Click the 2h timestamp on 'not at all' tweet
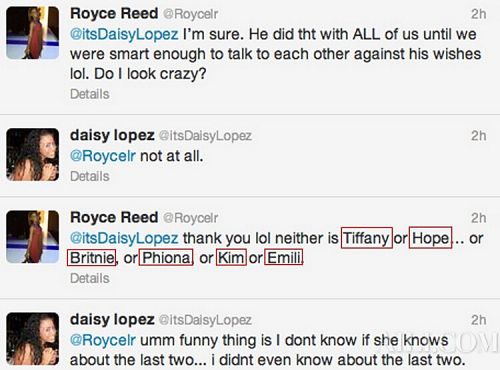 pos(478,136)
